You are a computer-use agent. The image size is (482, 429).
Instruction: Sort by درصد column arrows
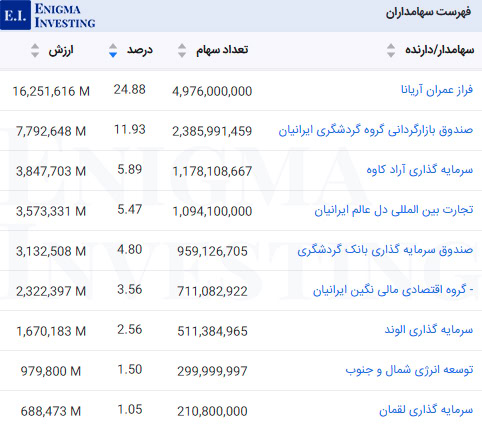[x=113, y=50]
